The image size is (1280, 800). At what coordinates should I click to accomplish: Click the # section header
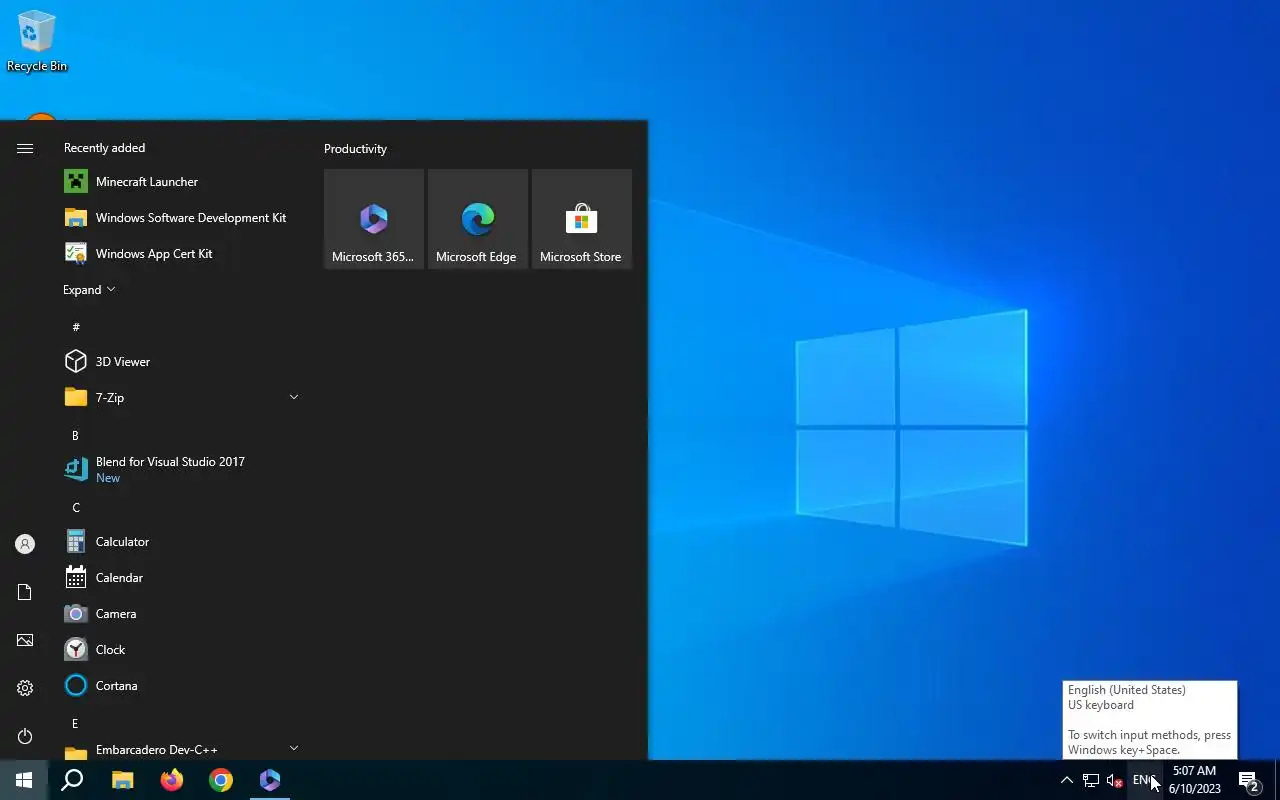75,327
